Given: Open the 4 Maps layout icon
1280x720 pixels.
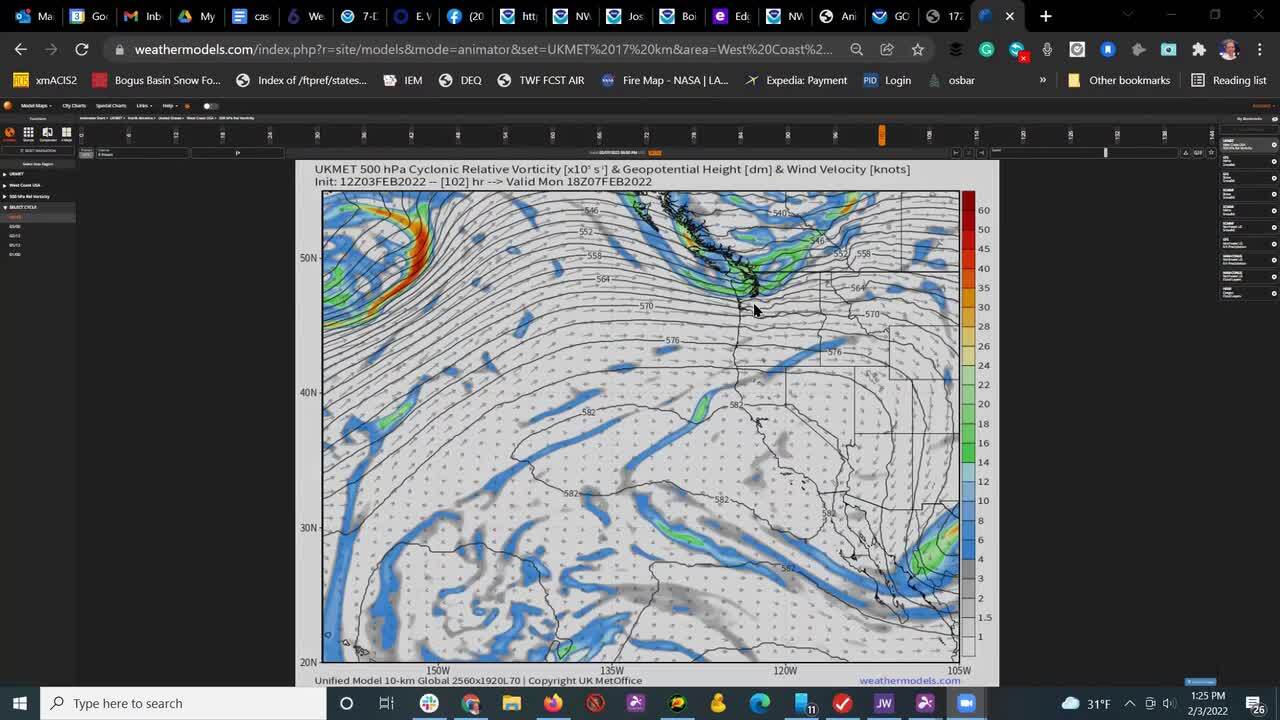Looking at the screenshot, I should (x=66, y=131).
